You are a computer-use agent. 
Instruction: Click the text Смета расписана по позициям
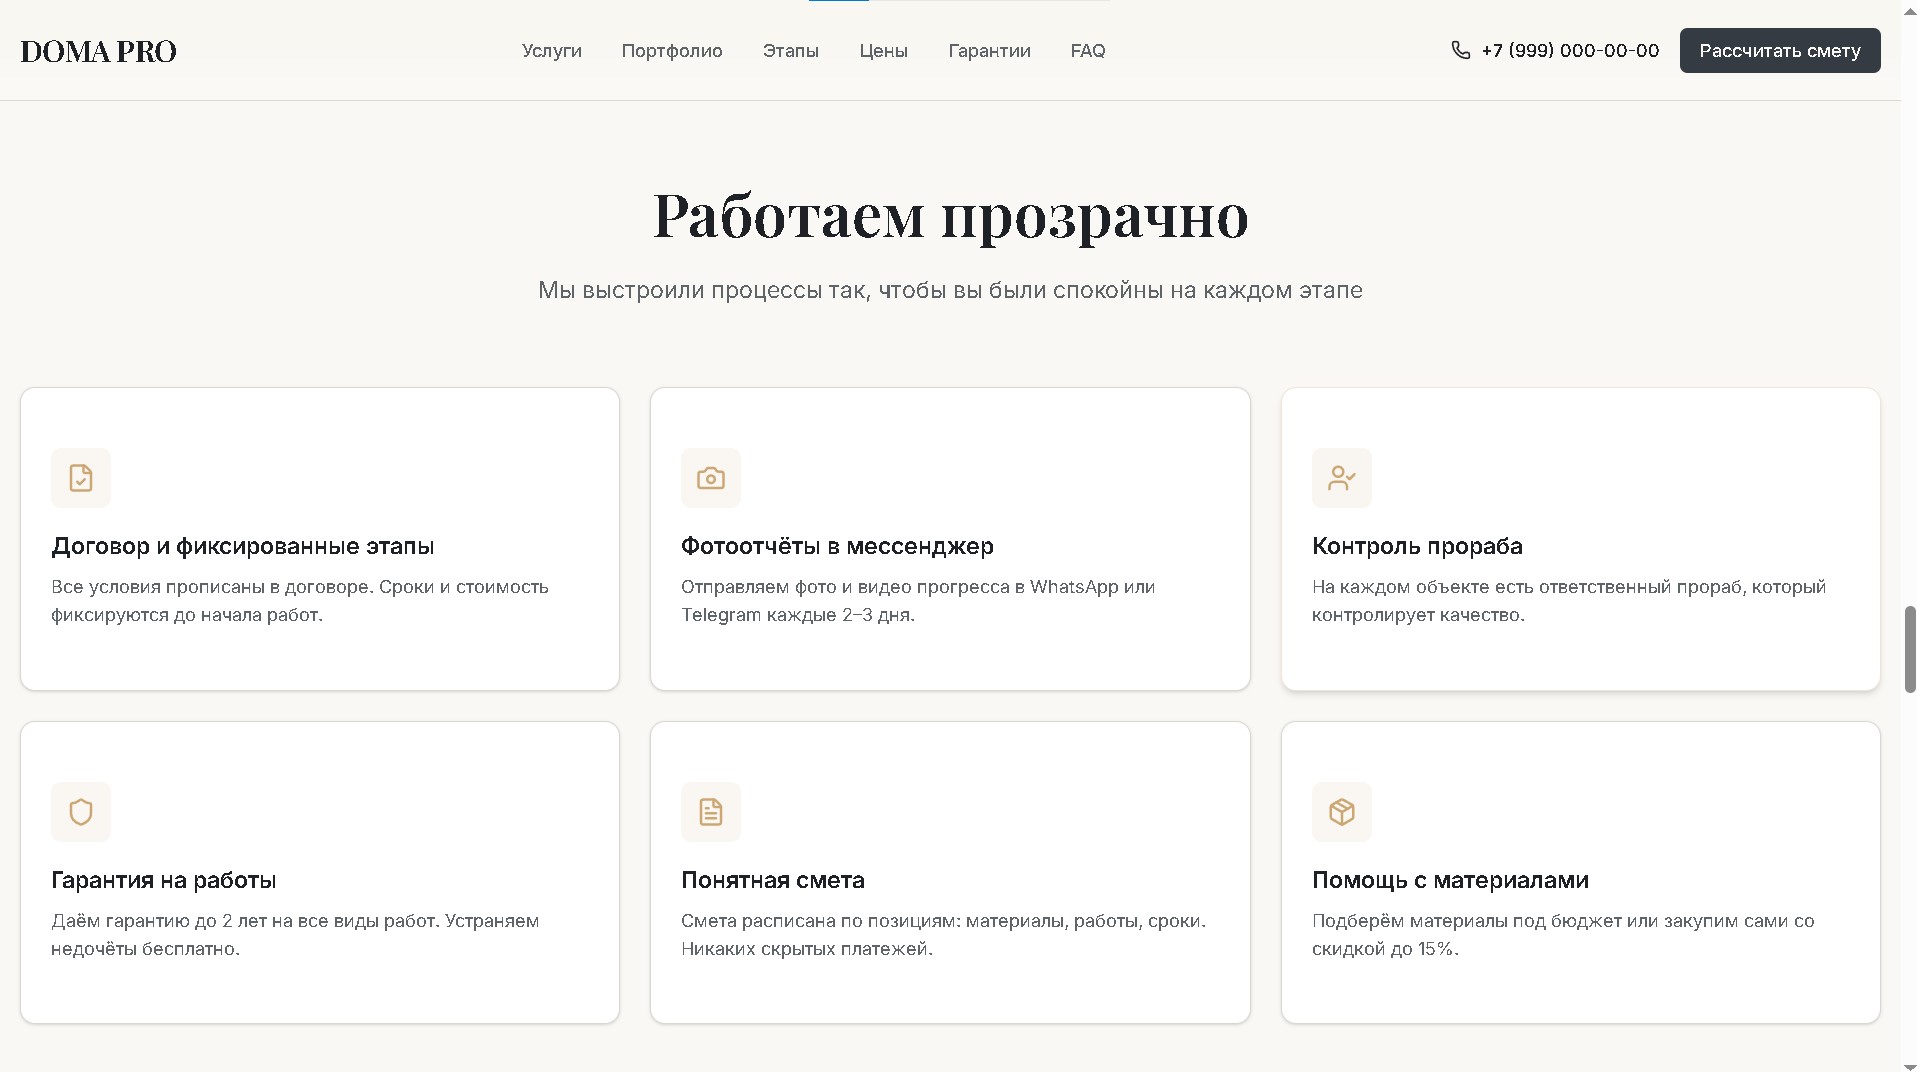944,935
